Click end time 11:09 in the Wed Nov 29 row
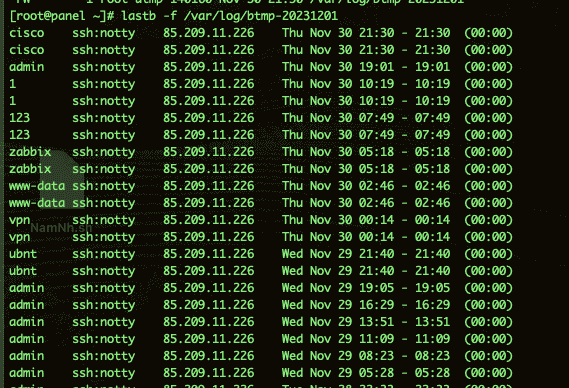Viewport: 569px width, 388px height. pos(432,339)
